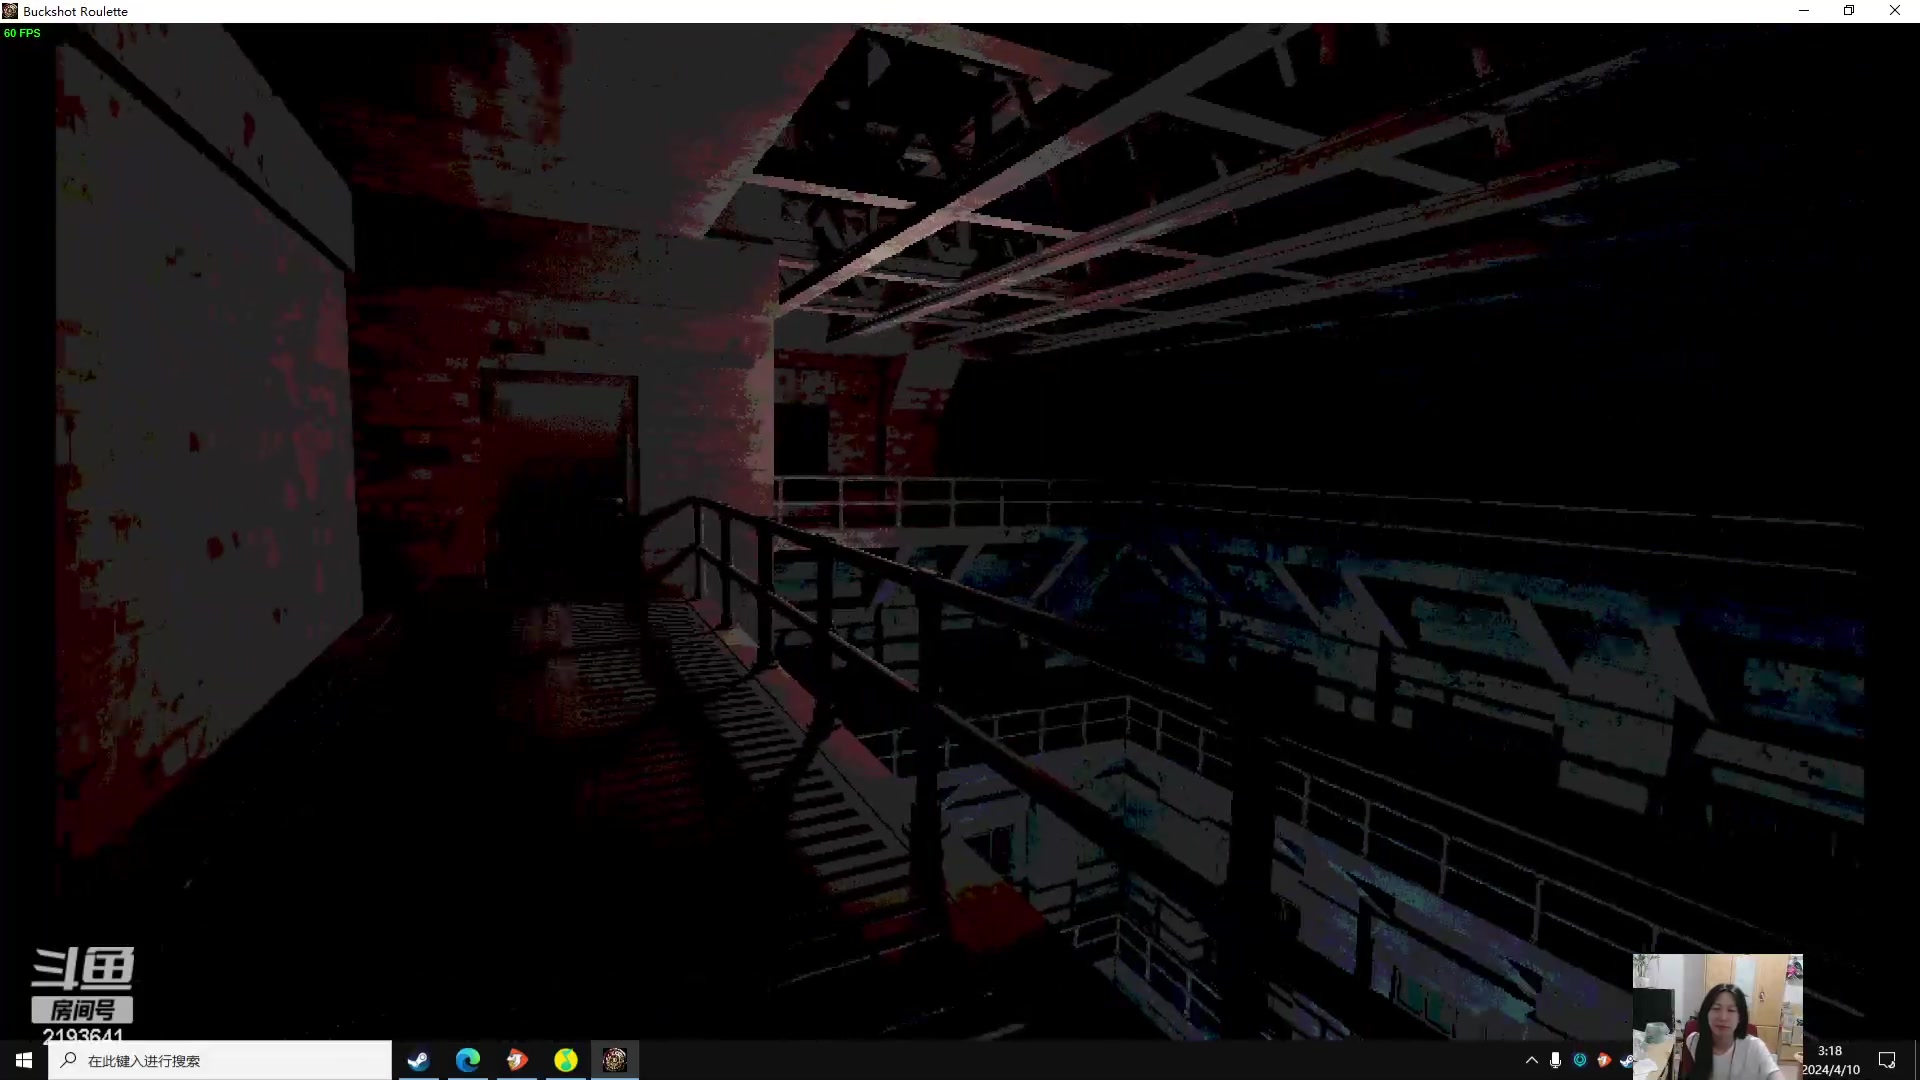Click the microphone icon in system tray
This screenshot has width=1920, height=1080.
coord(1555,1060)
